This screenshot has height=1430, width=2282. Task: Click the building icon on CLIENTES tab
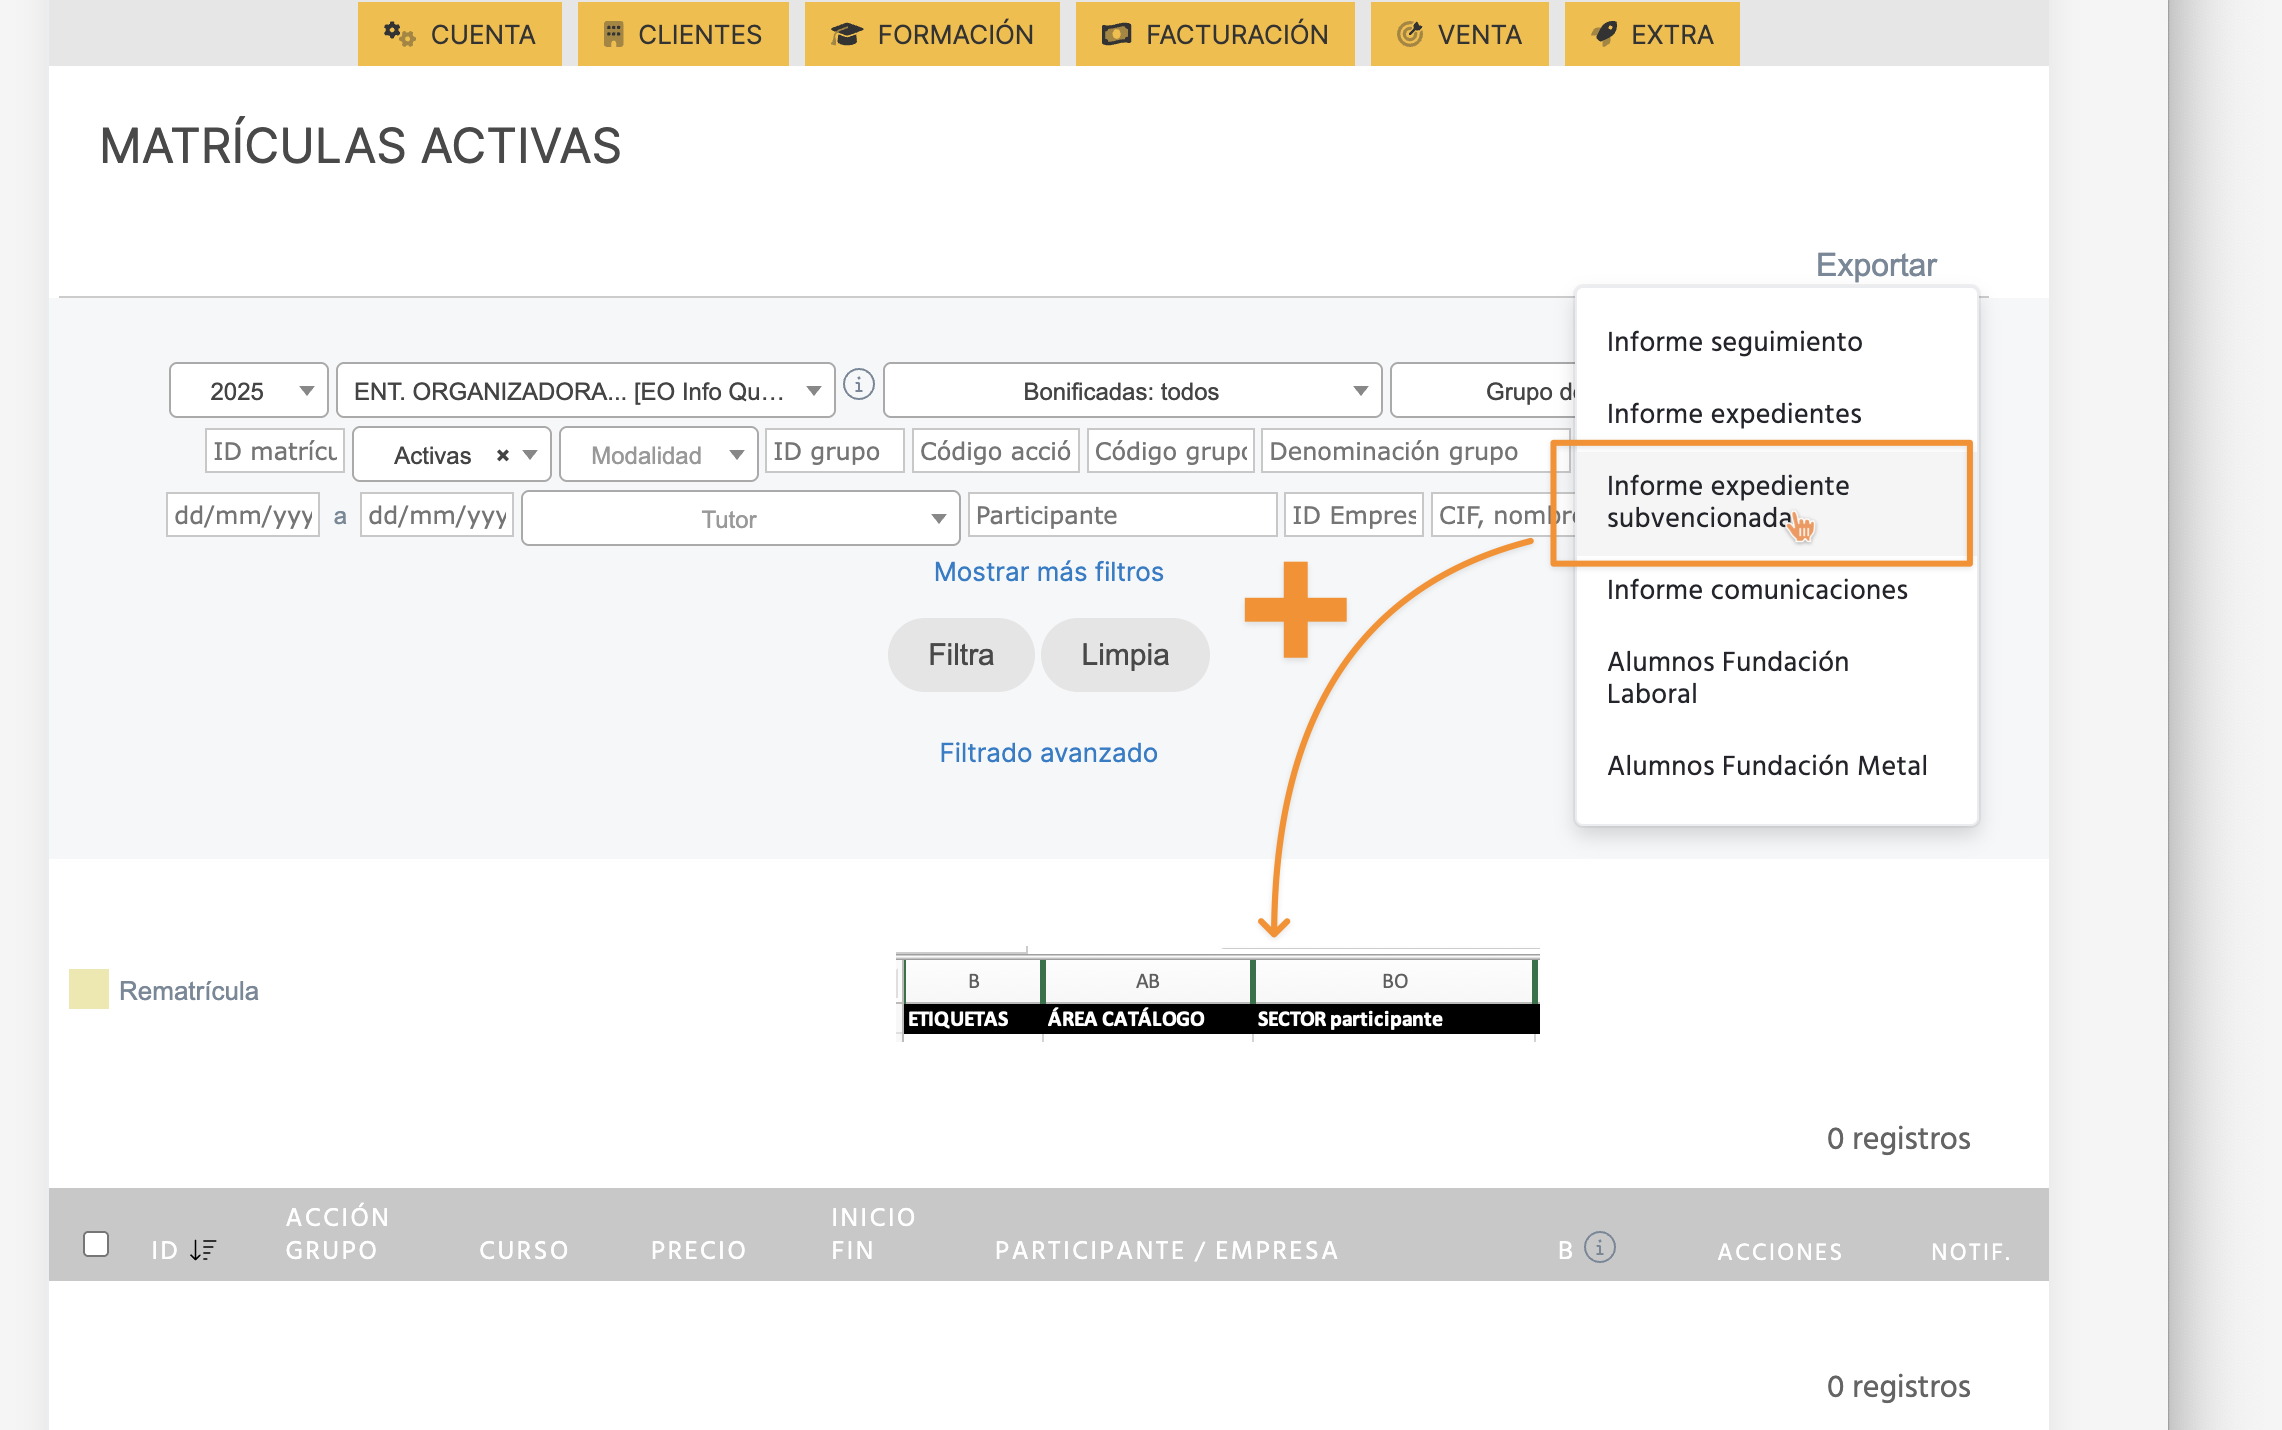click(613, 34)
